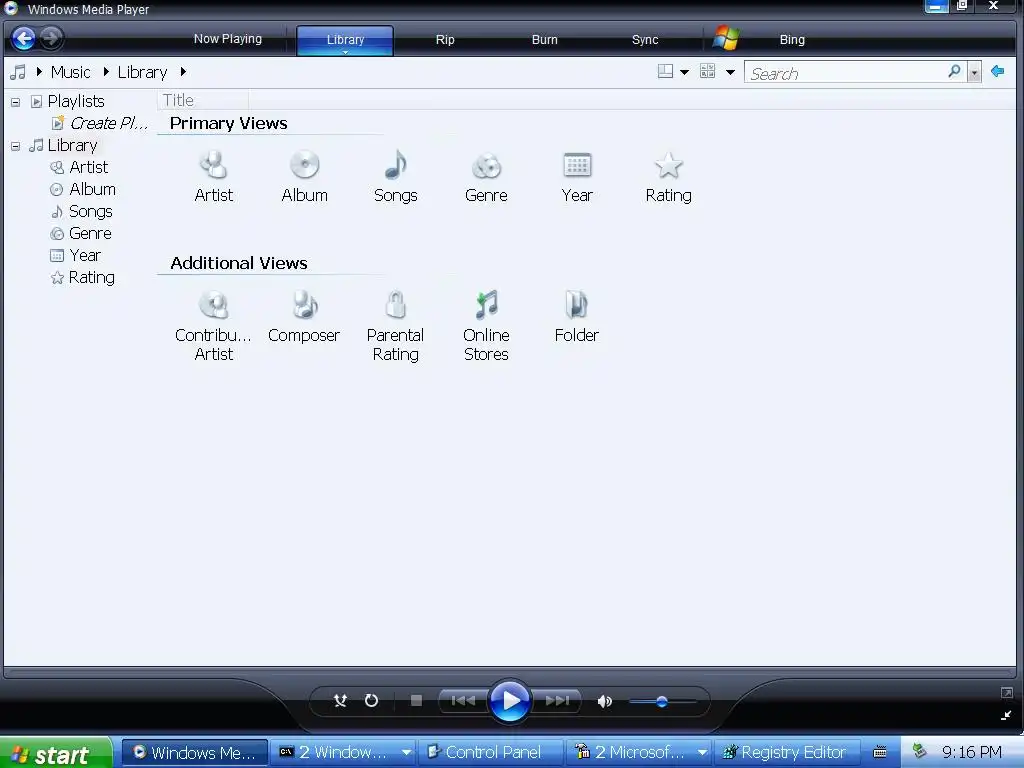Image resolution: width=1024 pixels, height=768 pixels.
Task: Click the Title column header
Action: [202, 100]
